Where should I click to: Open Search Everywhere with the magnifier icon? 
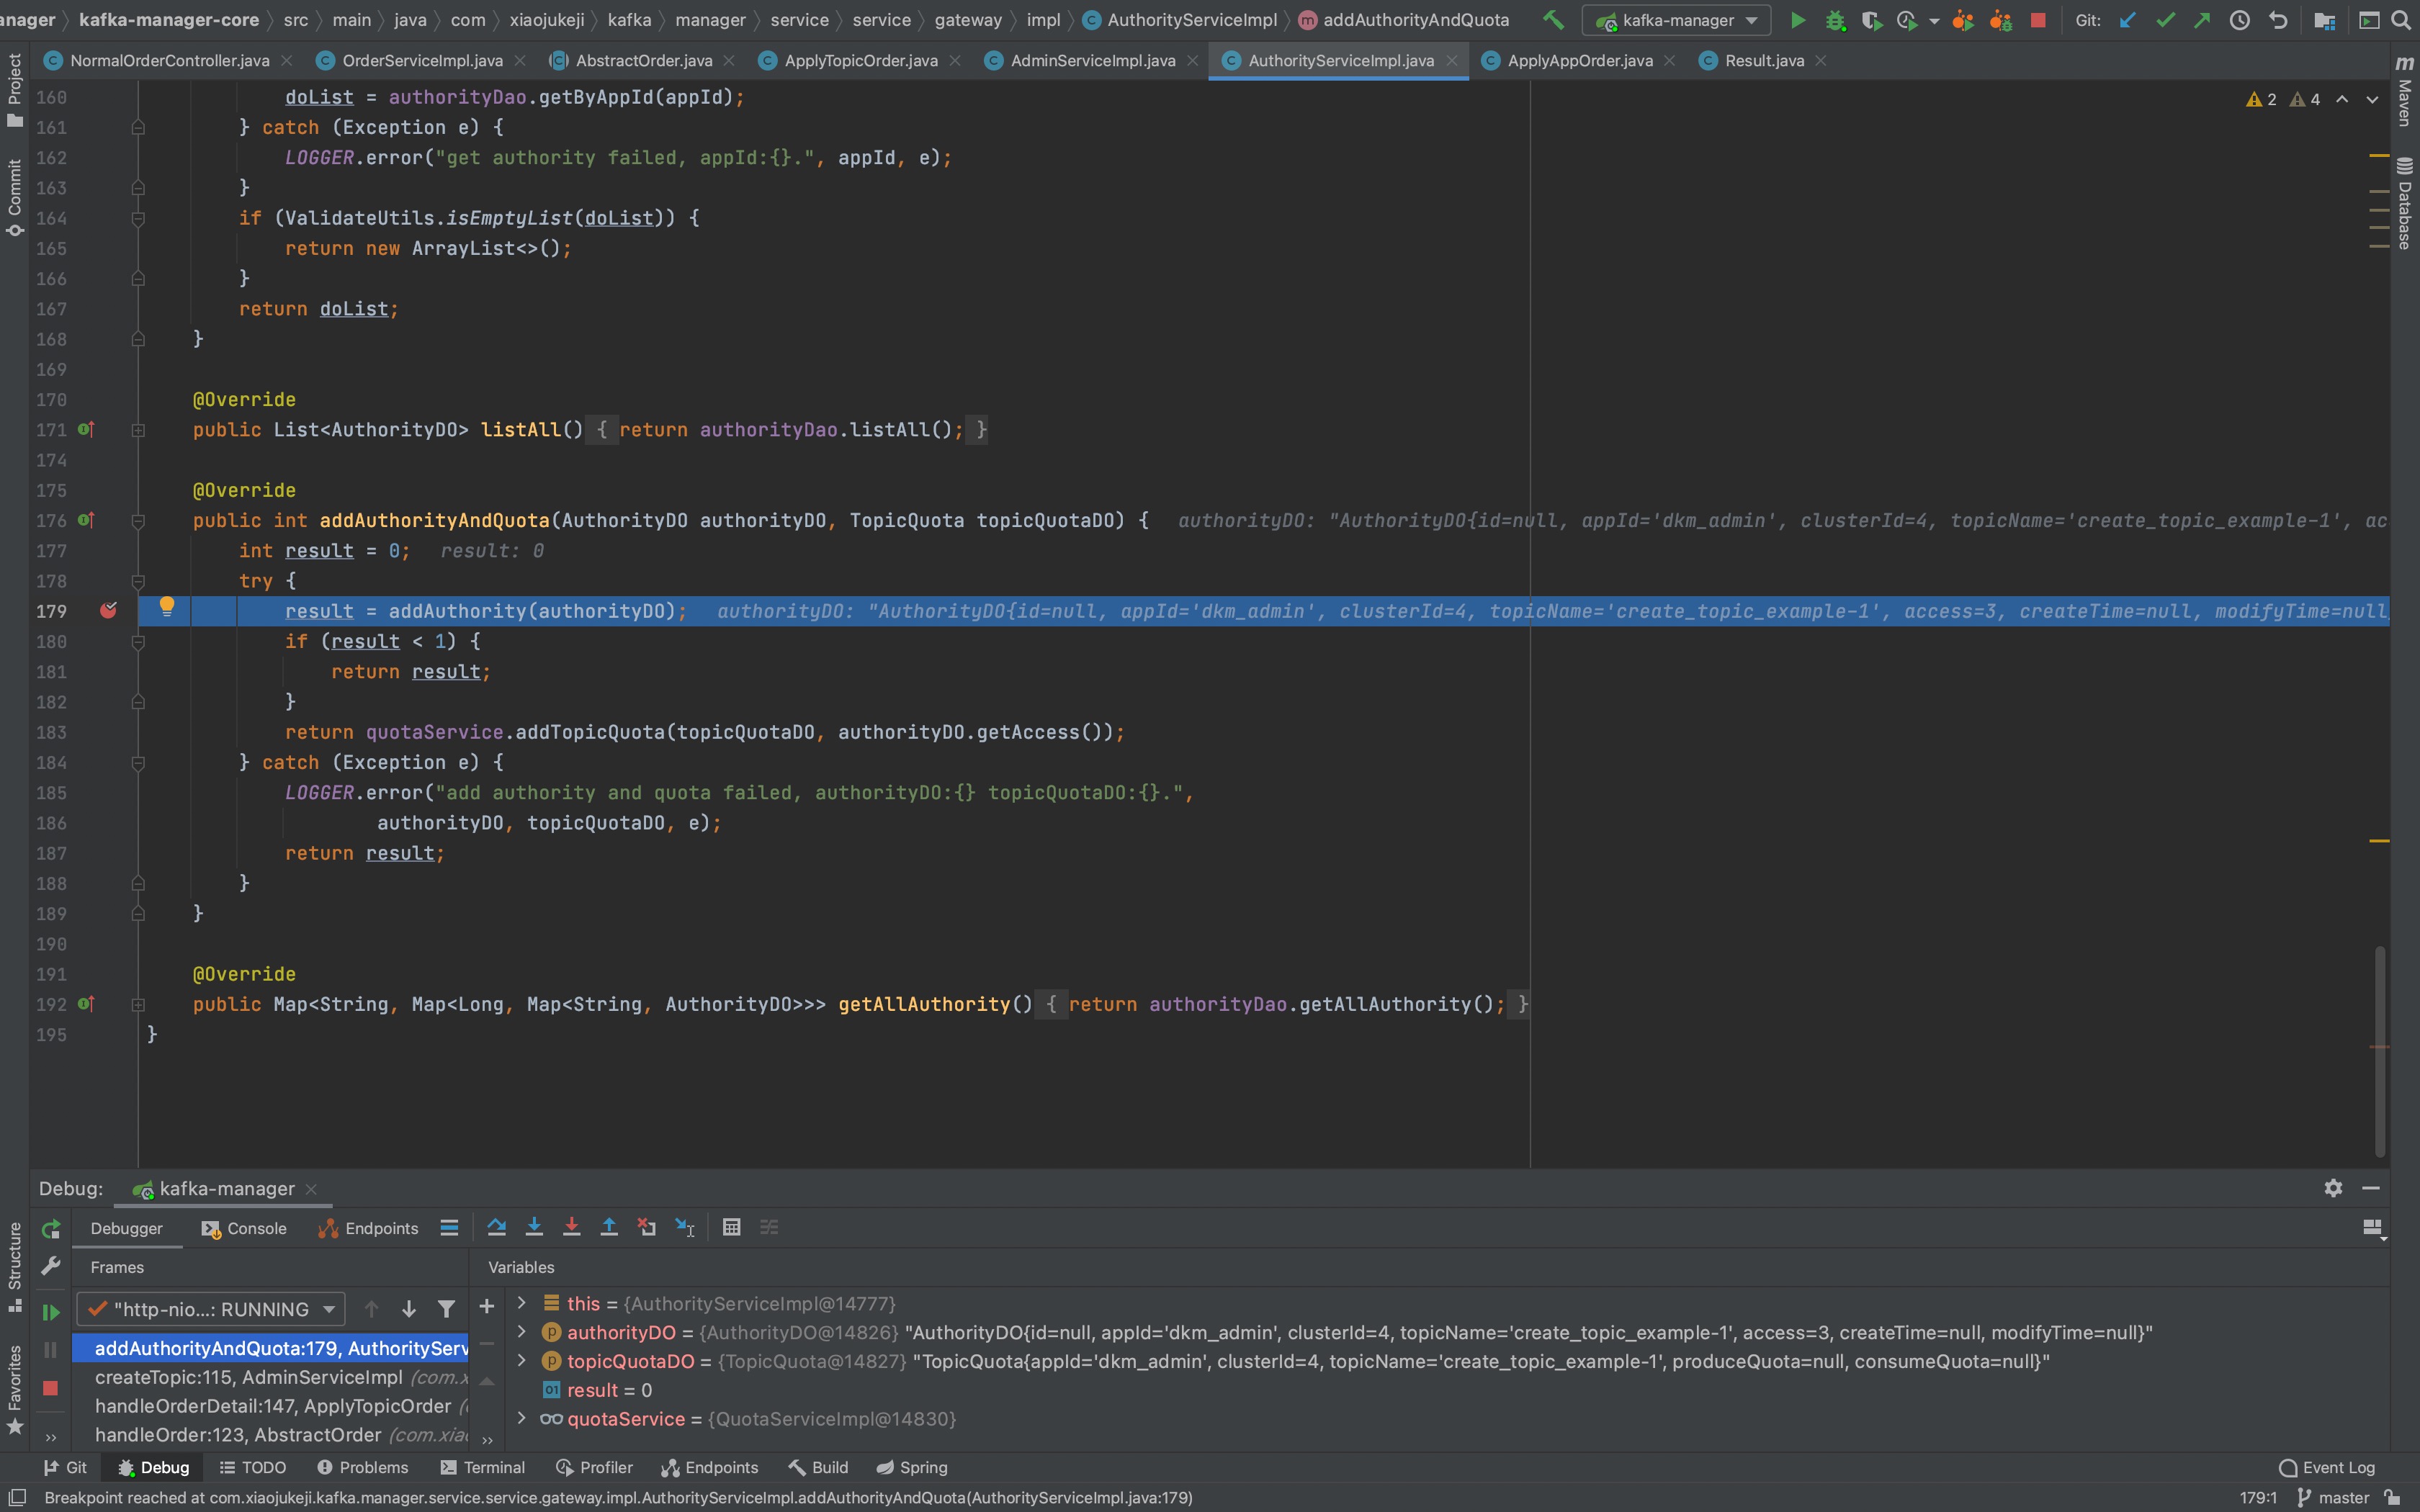pyautogui.click(x=2403, y=20)
